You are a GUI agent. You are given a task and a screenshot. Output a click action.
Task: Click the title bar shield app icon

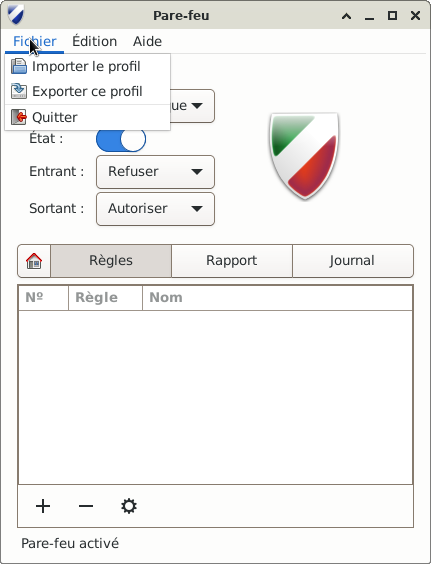click(x=16, y=15)
